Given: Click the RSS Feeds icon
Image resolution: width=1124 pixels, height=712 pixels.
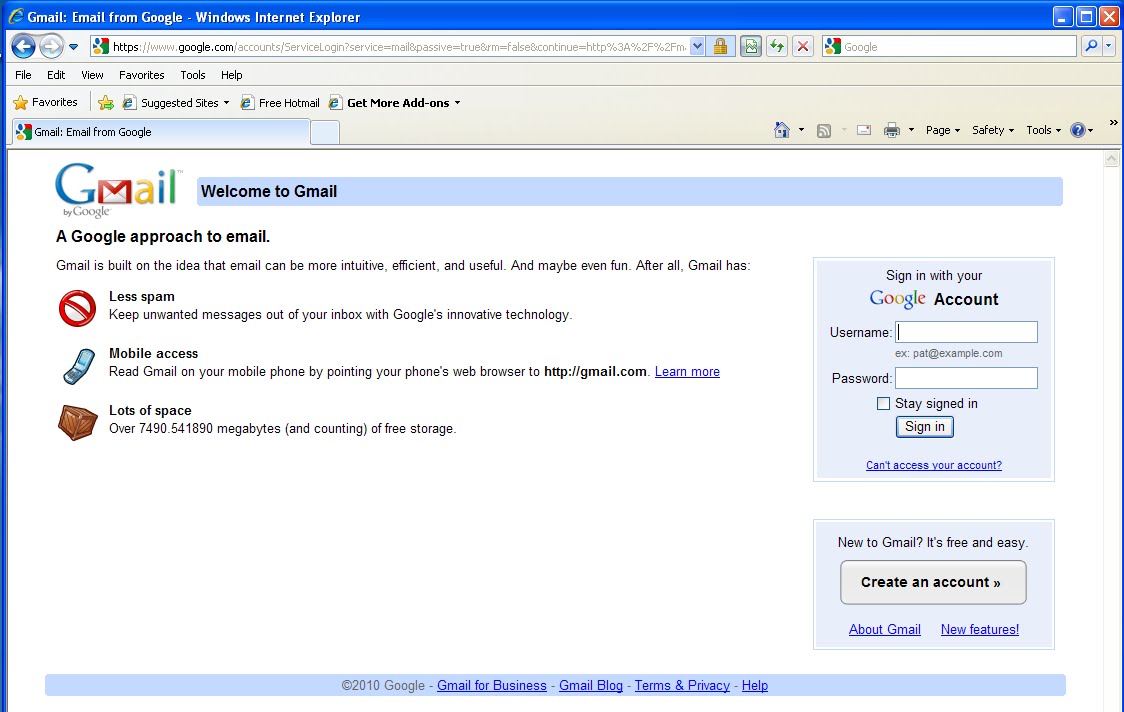Looking at the screenshot, I should click(x=824, y=130).
